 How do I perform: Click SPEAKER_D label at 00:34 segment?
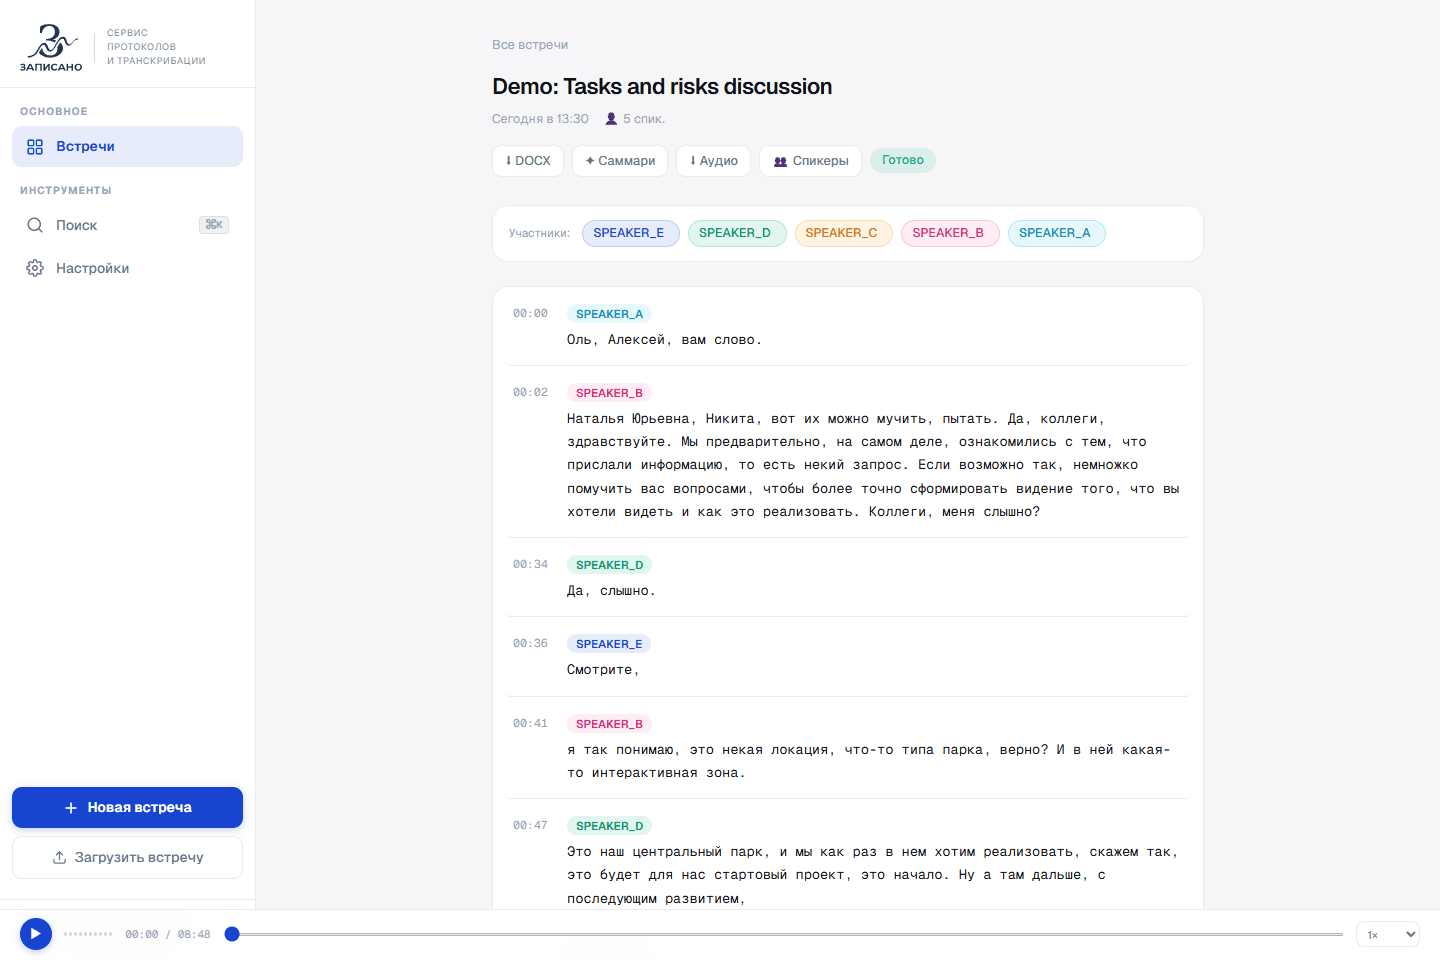point(609,565)
